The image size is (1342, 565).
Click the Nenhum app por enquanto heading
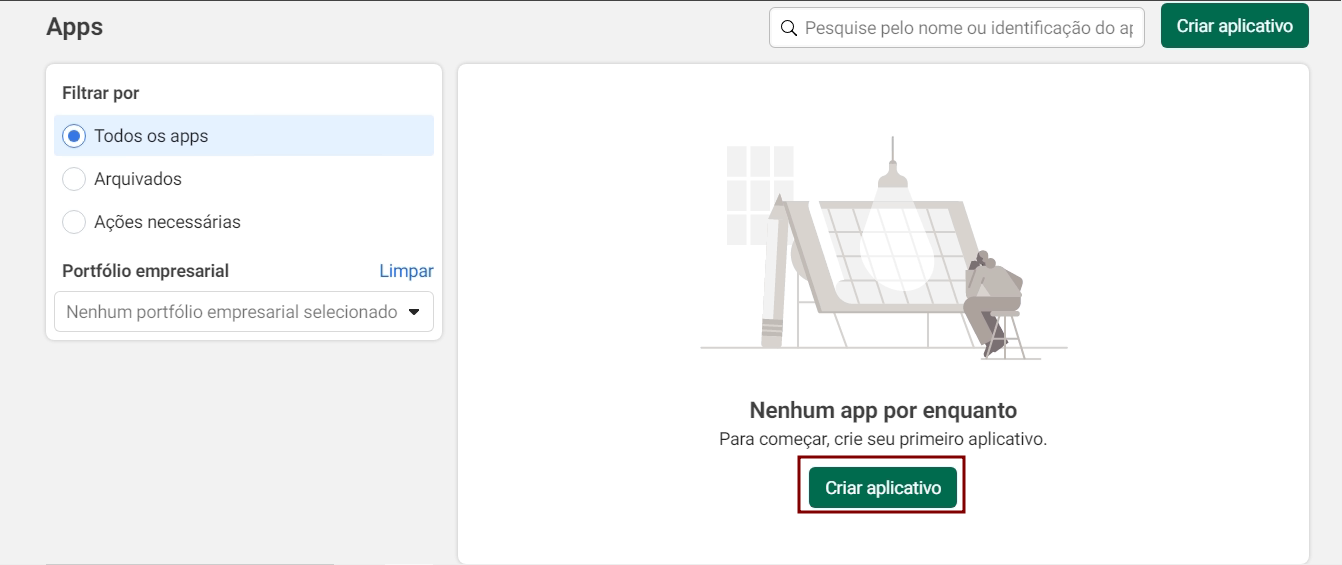[x=883, y=410]
